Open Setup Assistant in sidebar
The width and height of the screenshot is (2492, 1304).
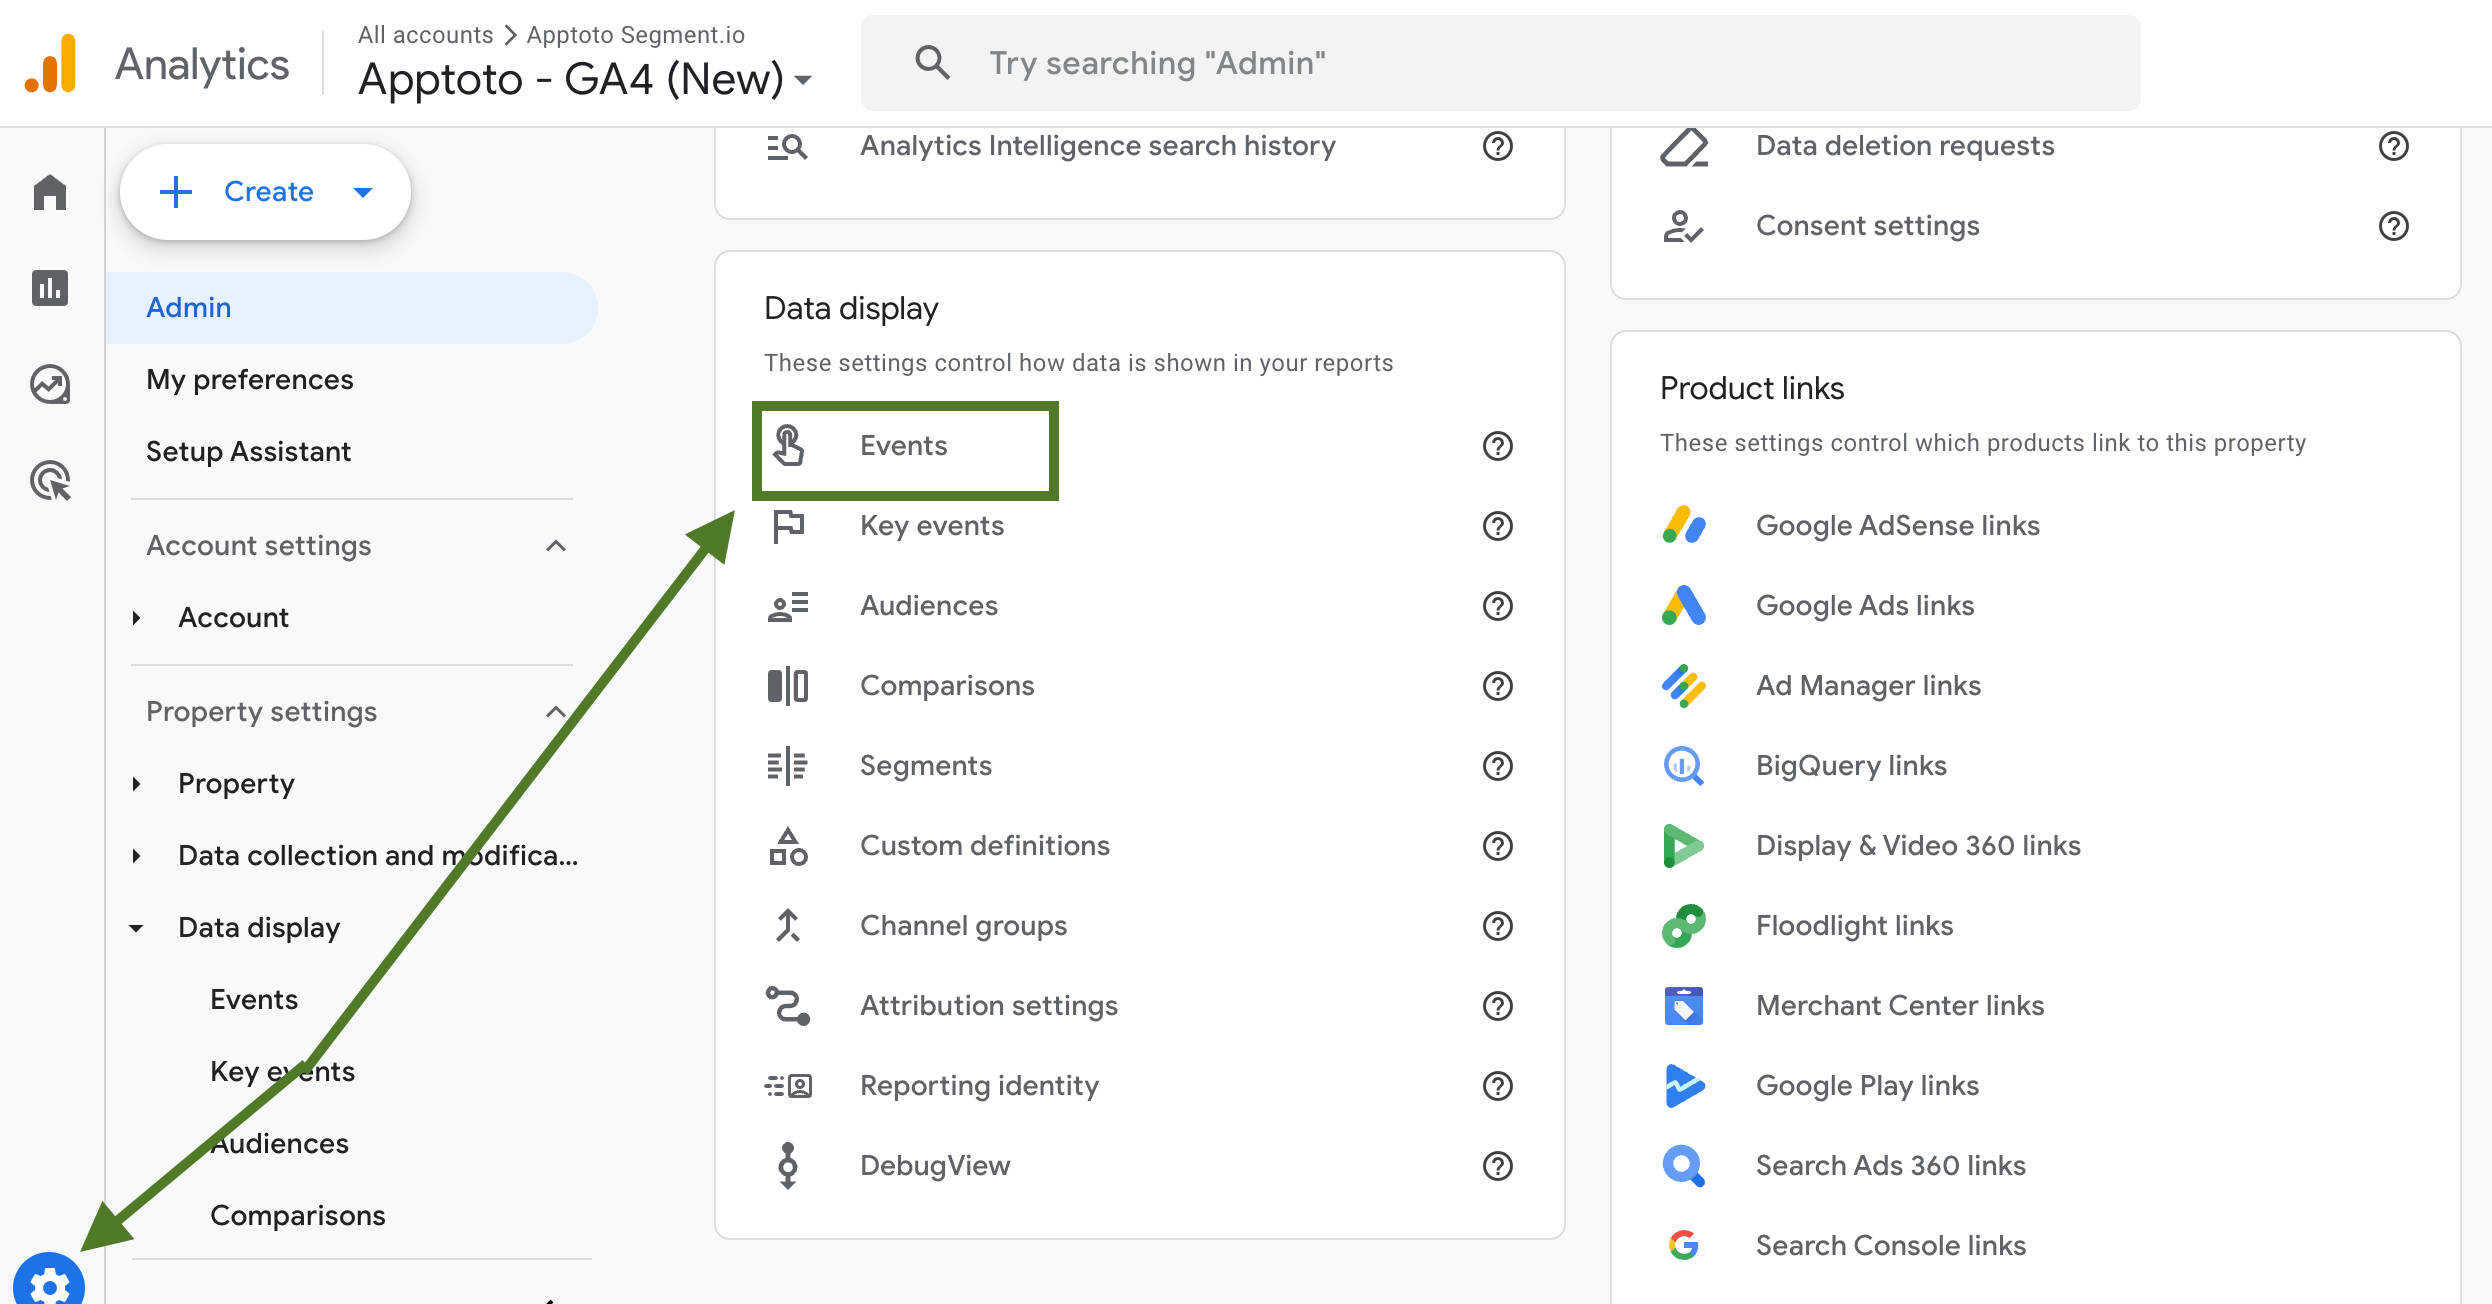click(248, 452)
